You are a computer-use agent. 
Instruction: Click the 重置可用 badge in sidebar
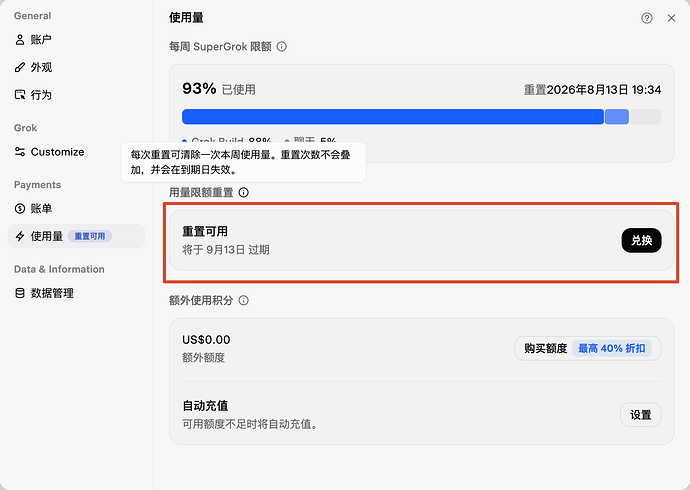90,236
